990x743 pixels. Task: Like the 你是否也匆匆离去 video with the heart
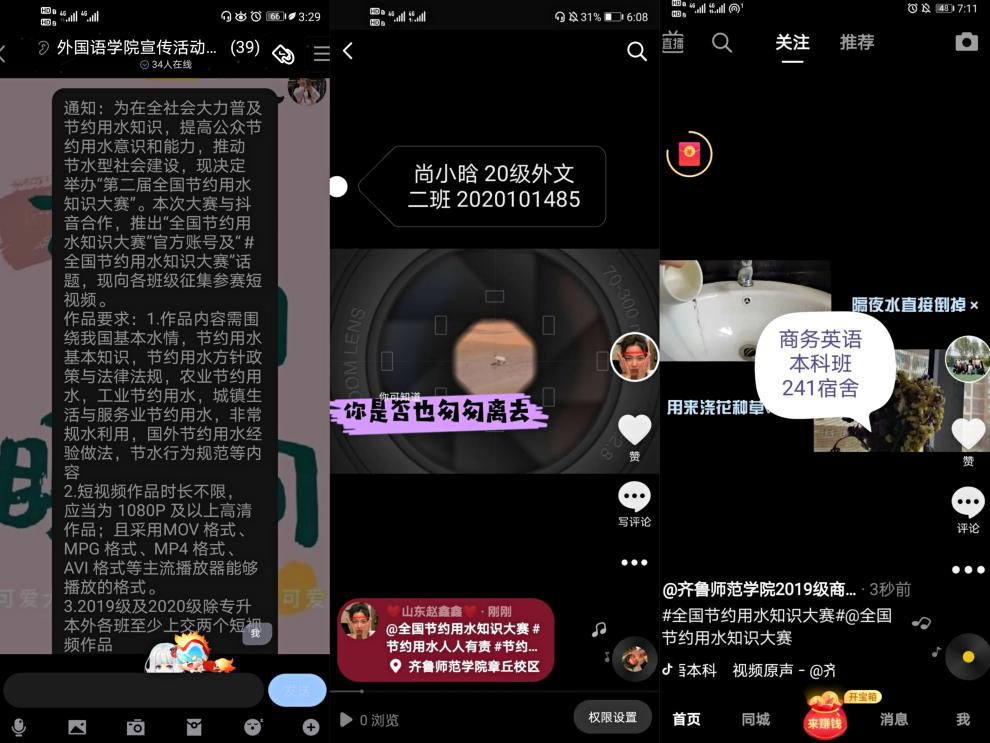coord(634,429)
